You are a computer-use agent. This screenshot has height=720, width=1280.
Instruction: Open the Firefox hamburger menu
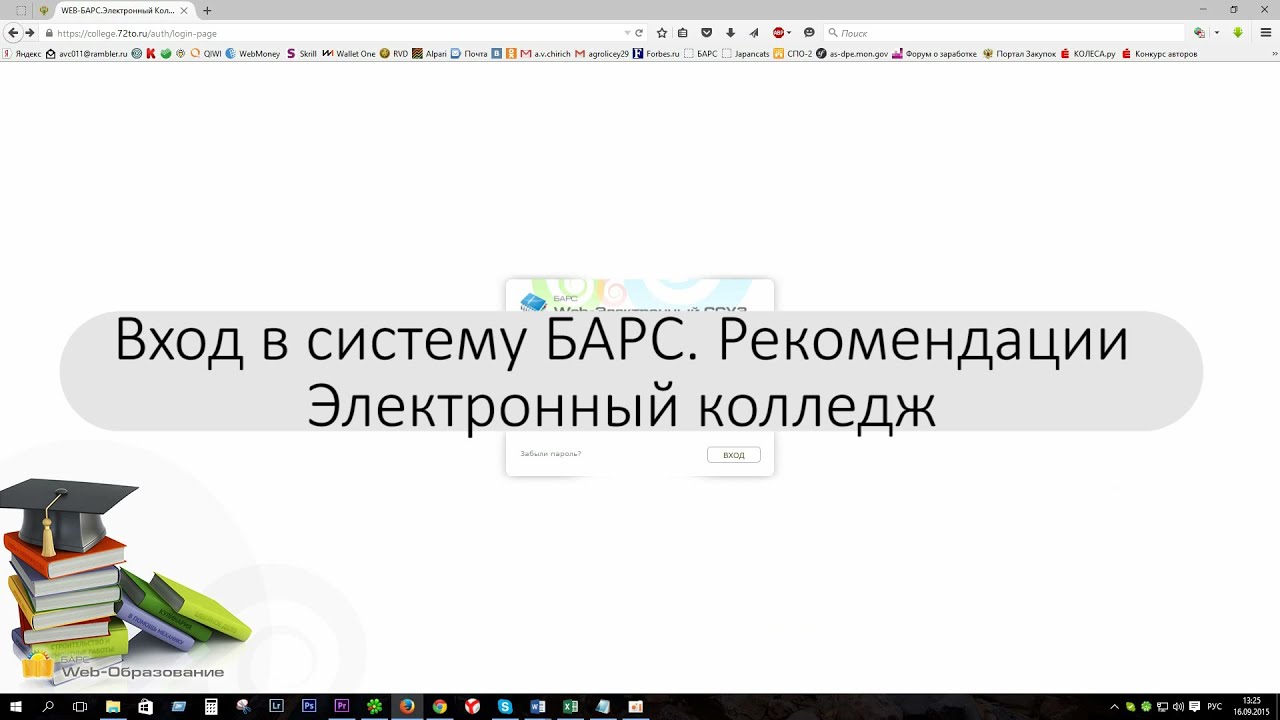[x=1265, y=33]
